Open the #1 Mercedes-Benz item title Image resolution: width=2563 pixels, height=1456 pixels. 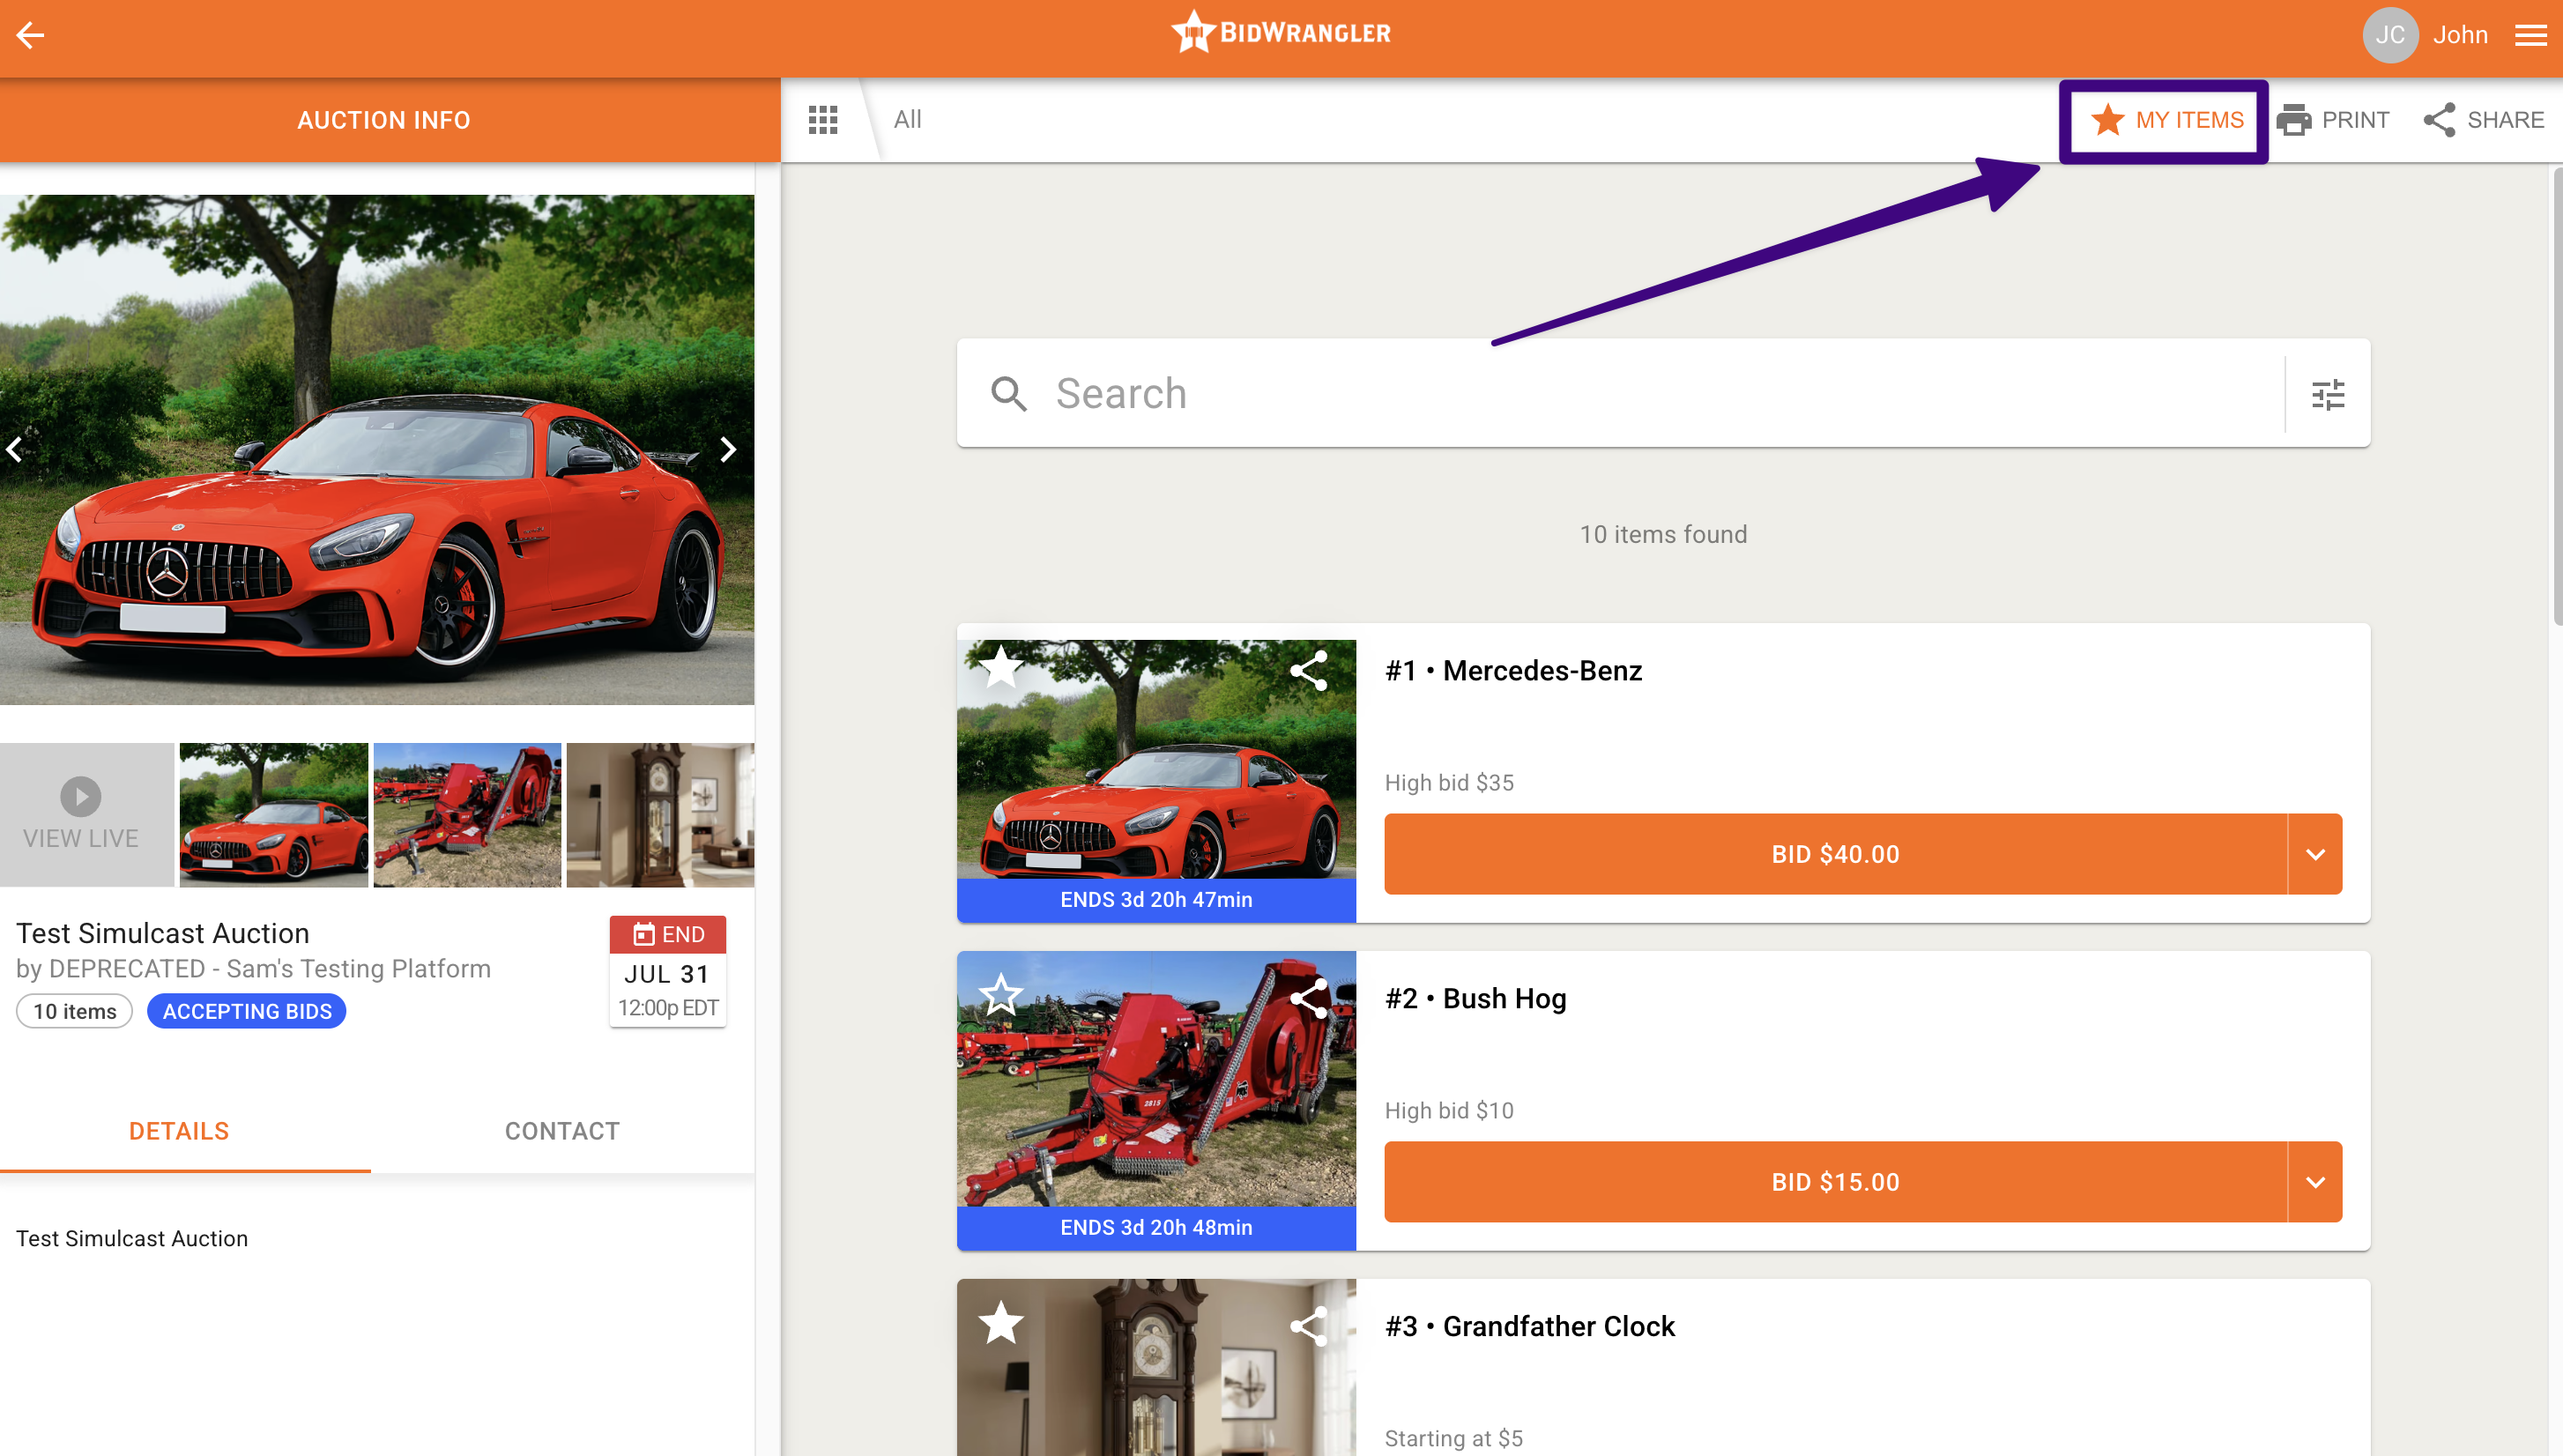coord(1513,671)
